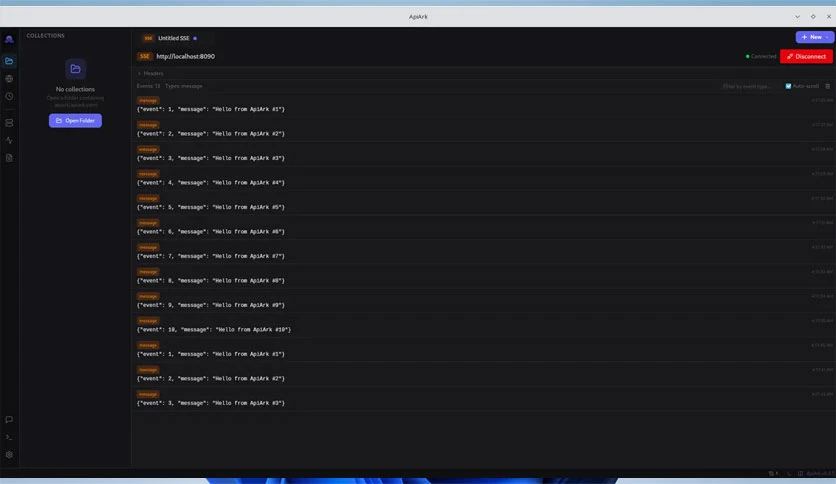Click the COLLECTIONS panel header
Image resolution: width=836 pixels, height=484 pixels.
click(45, 36)
